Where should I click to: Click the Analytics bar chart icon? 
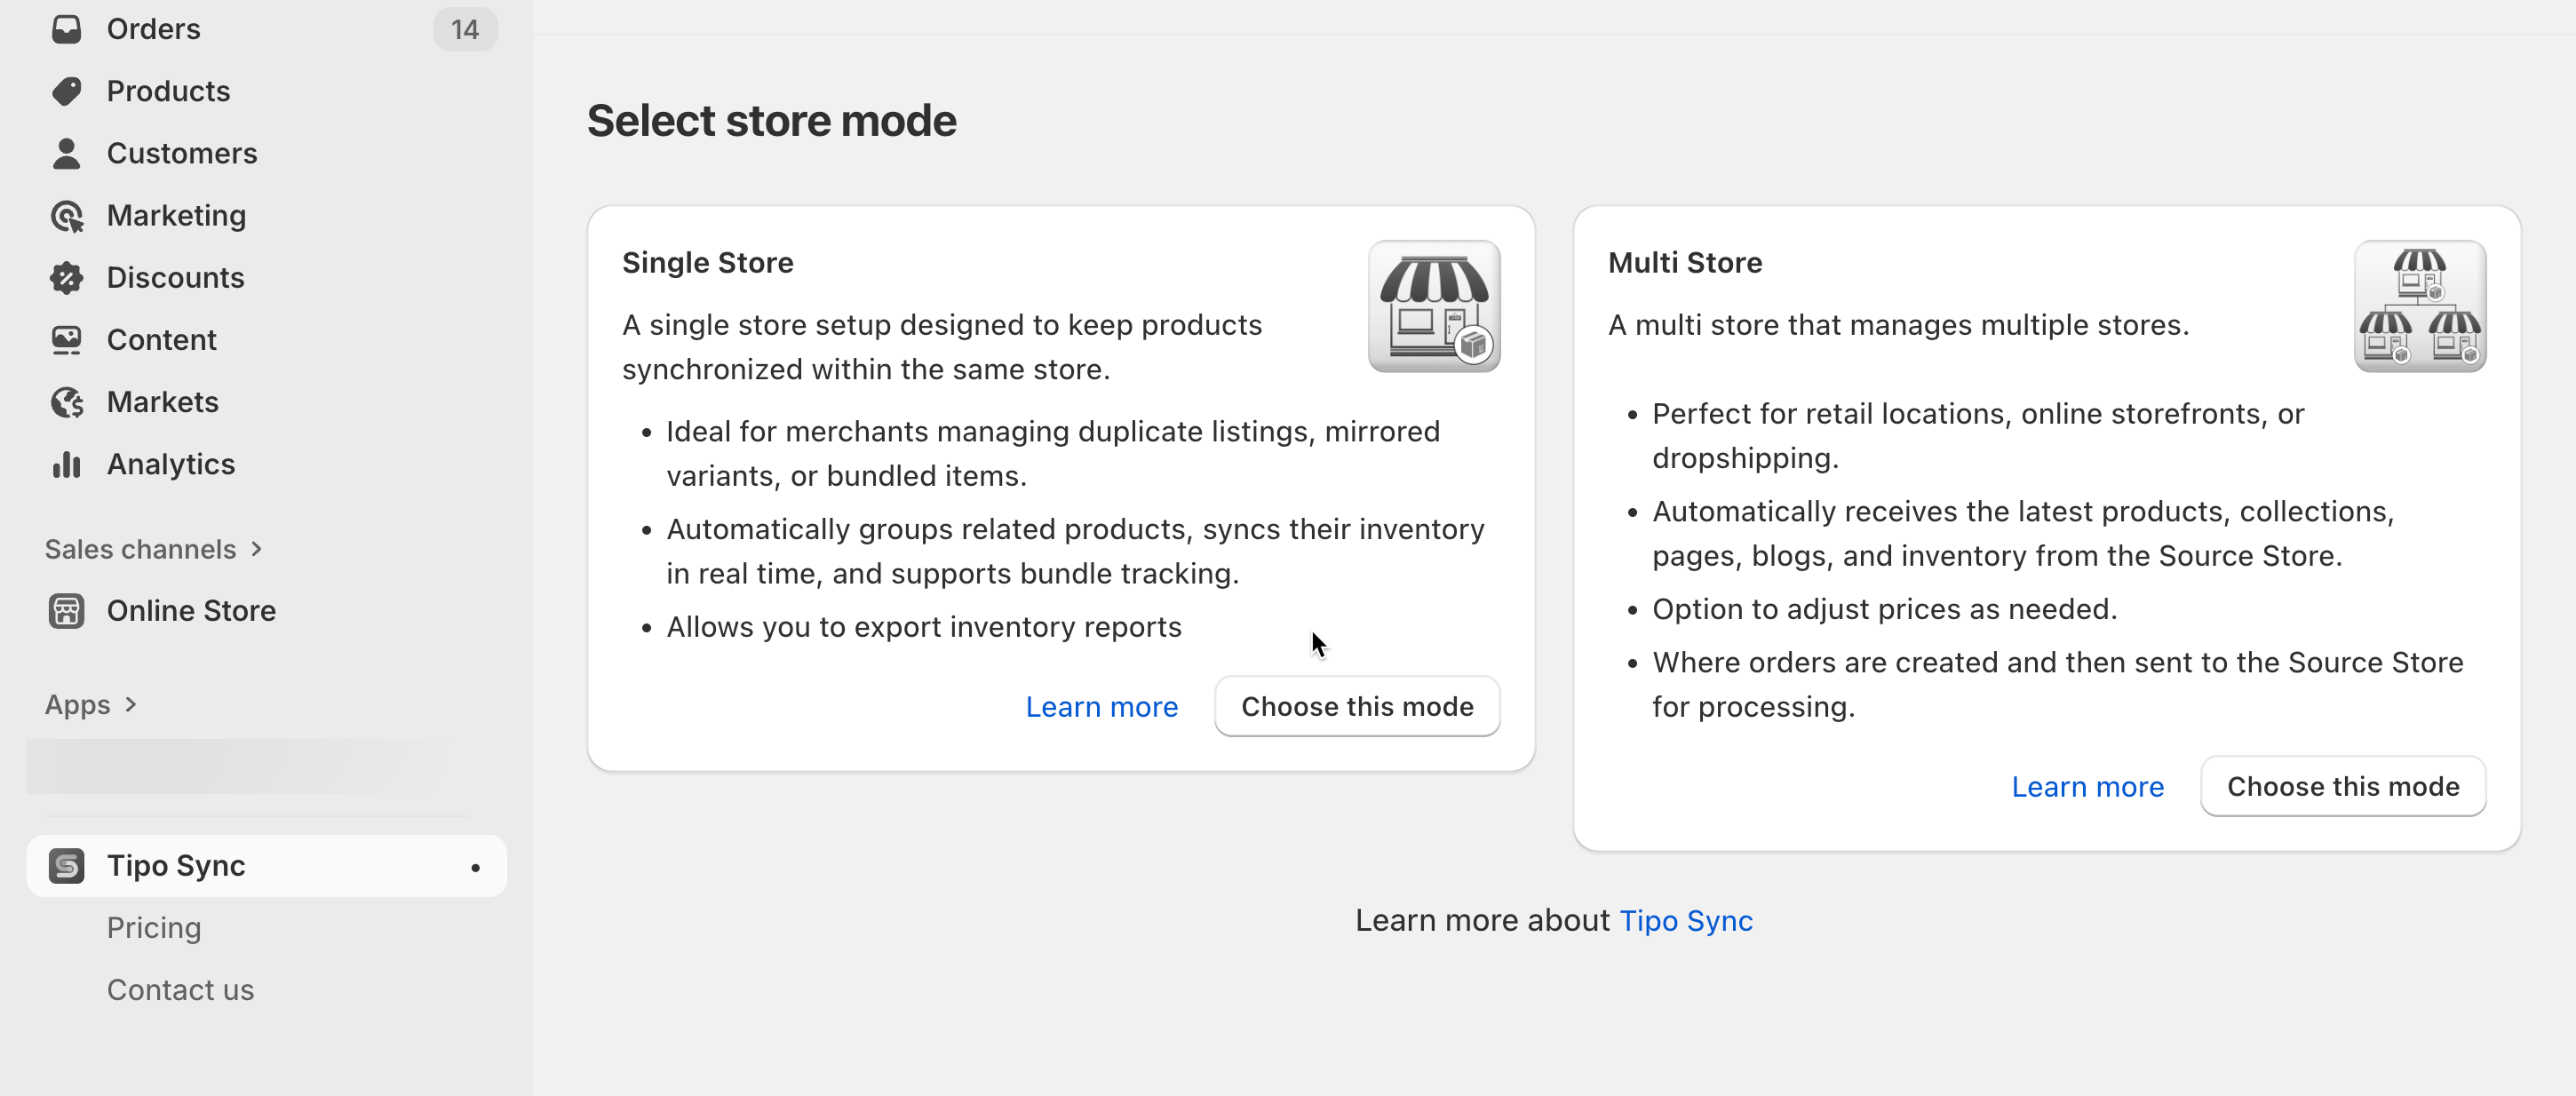click(x=66, y=464)
